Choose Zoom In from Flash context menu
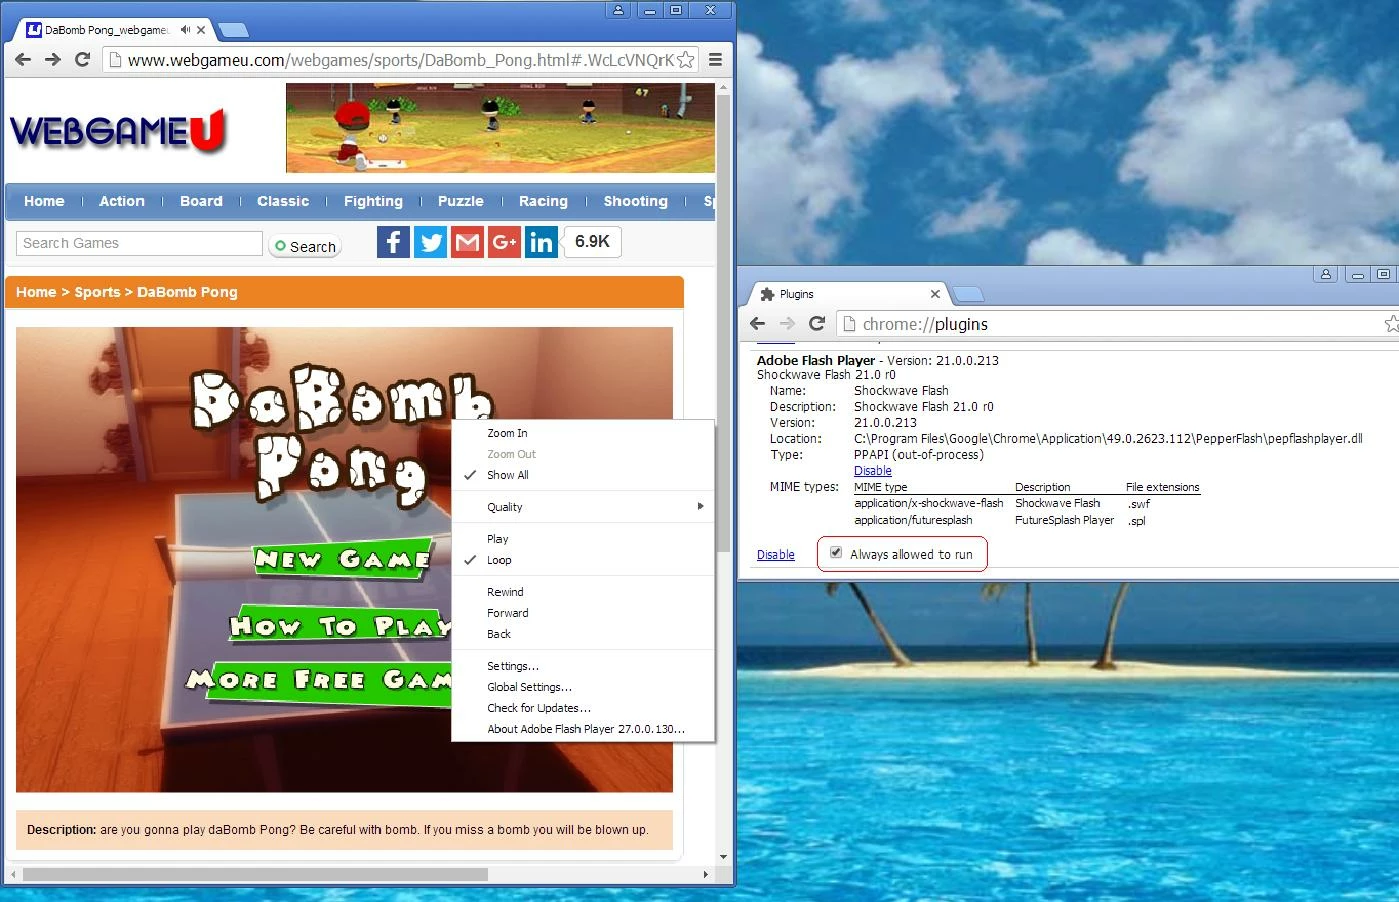 tap(583, 433)
